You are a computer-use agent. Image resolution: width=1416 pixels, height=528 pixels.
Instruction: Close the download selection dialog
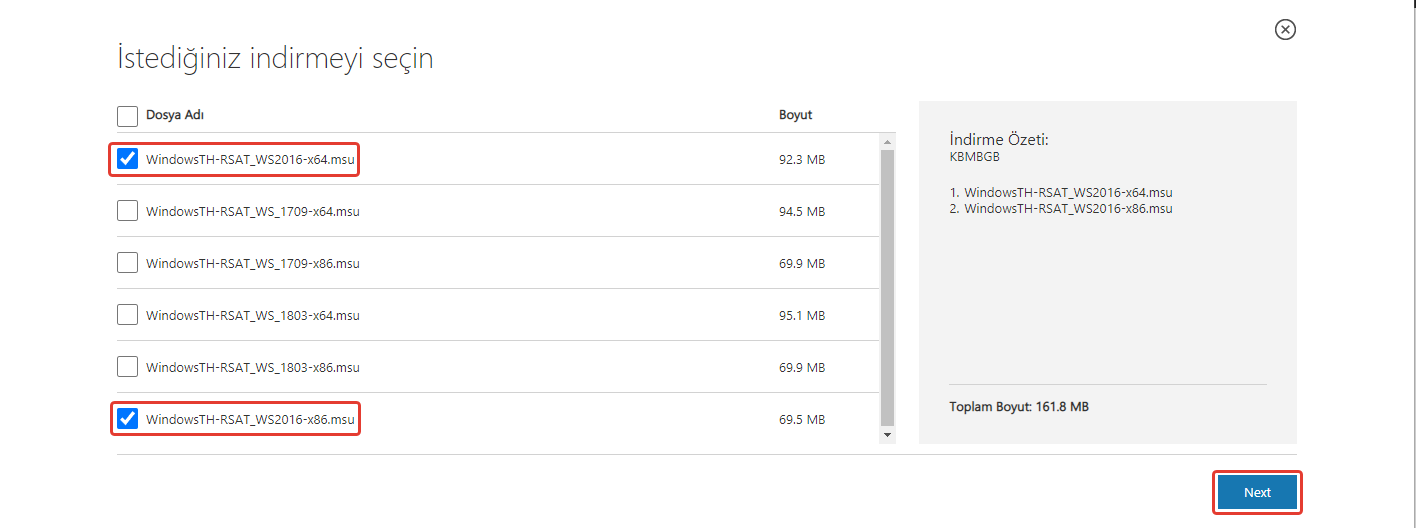click(x=1285, y=30)
